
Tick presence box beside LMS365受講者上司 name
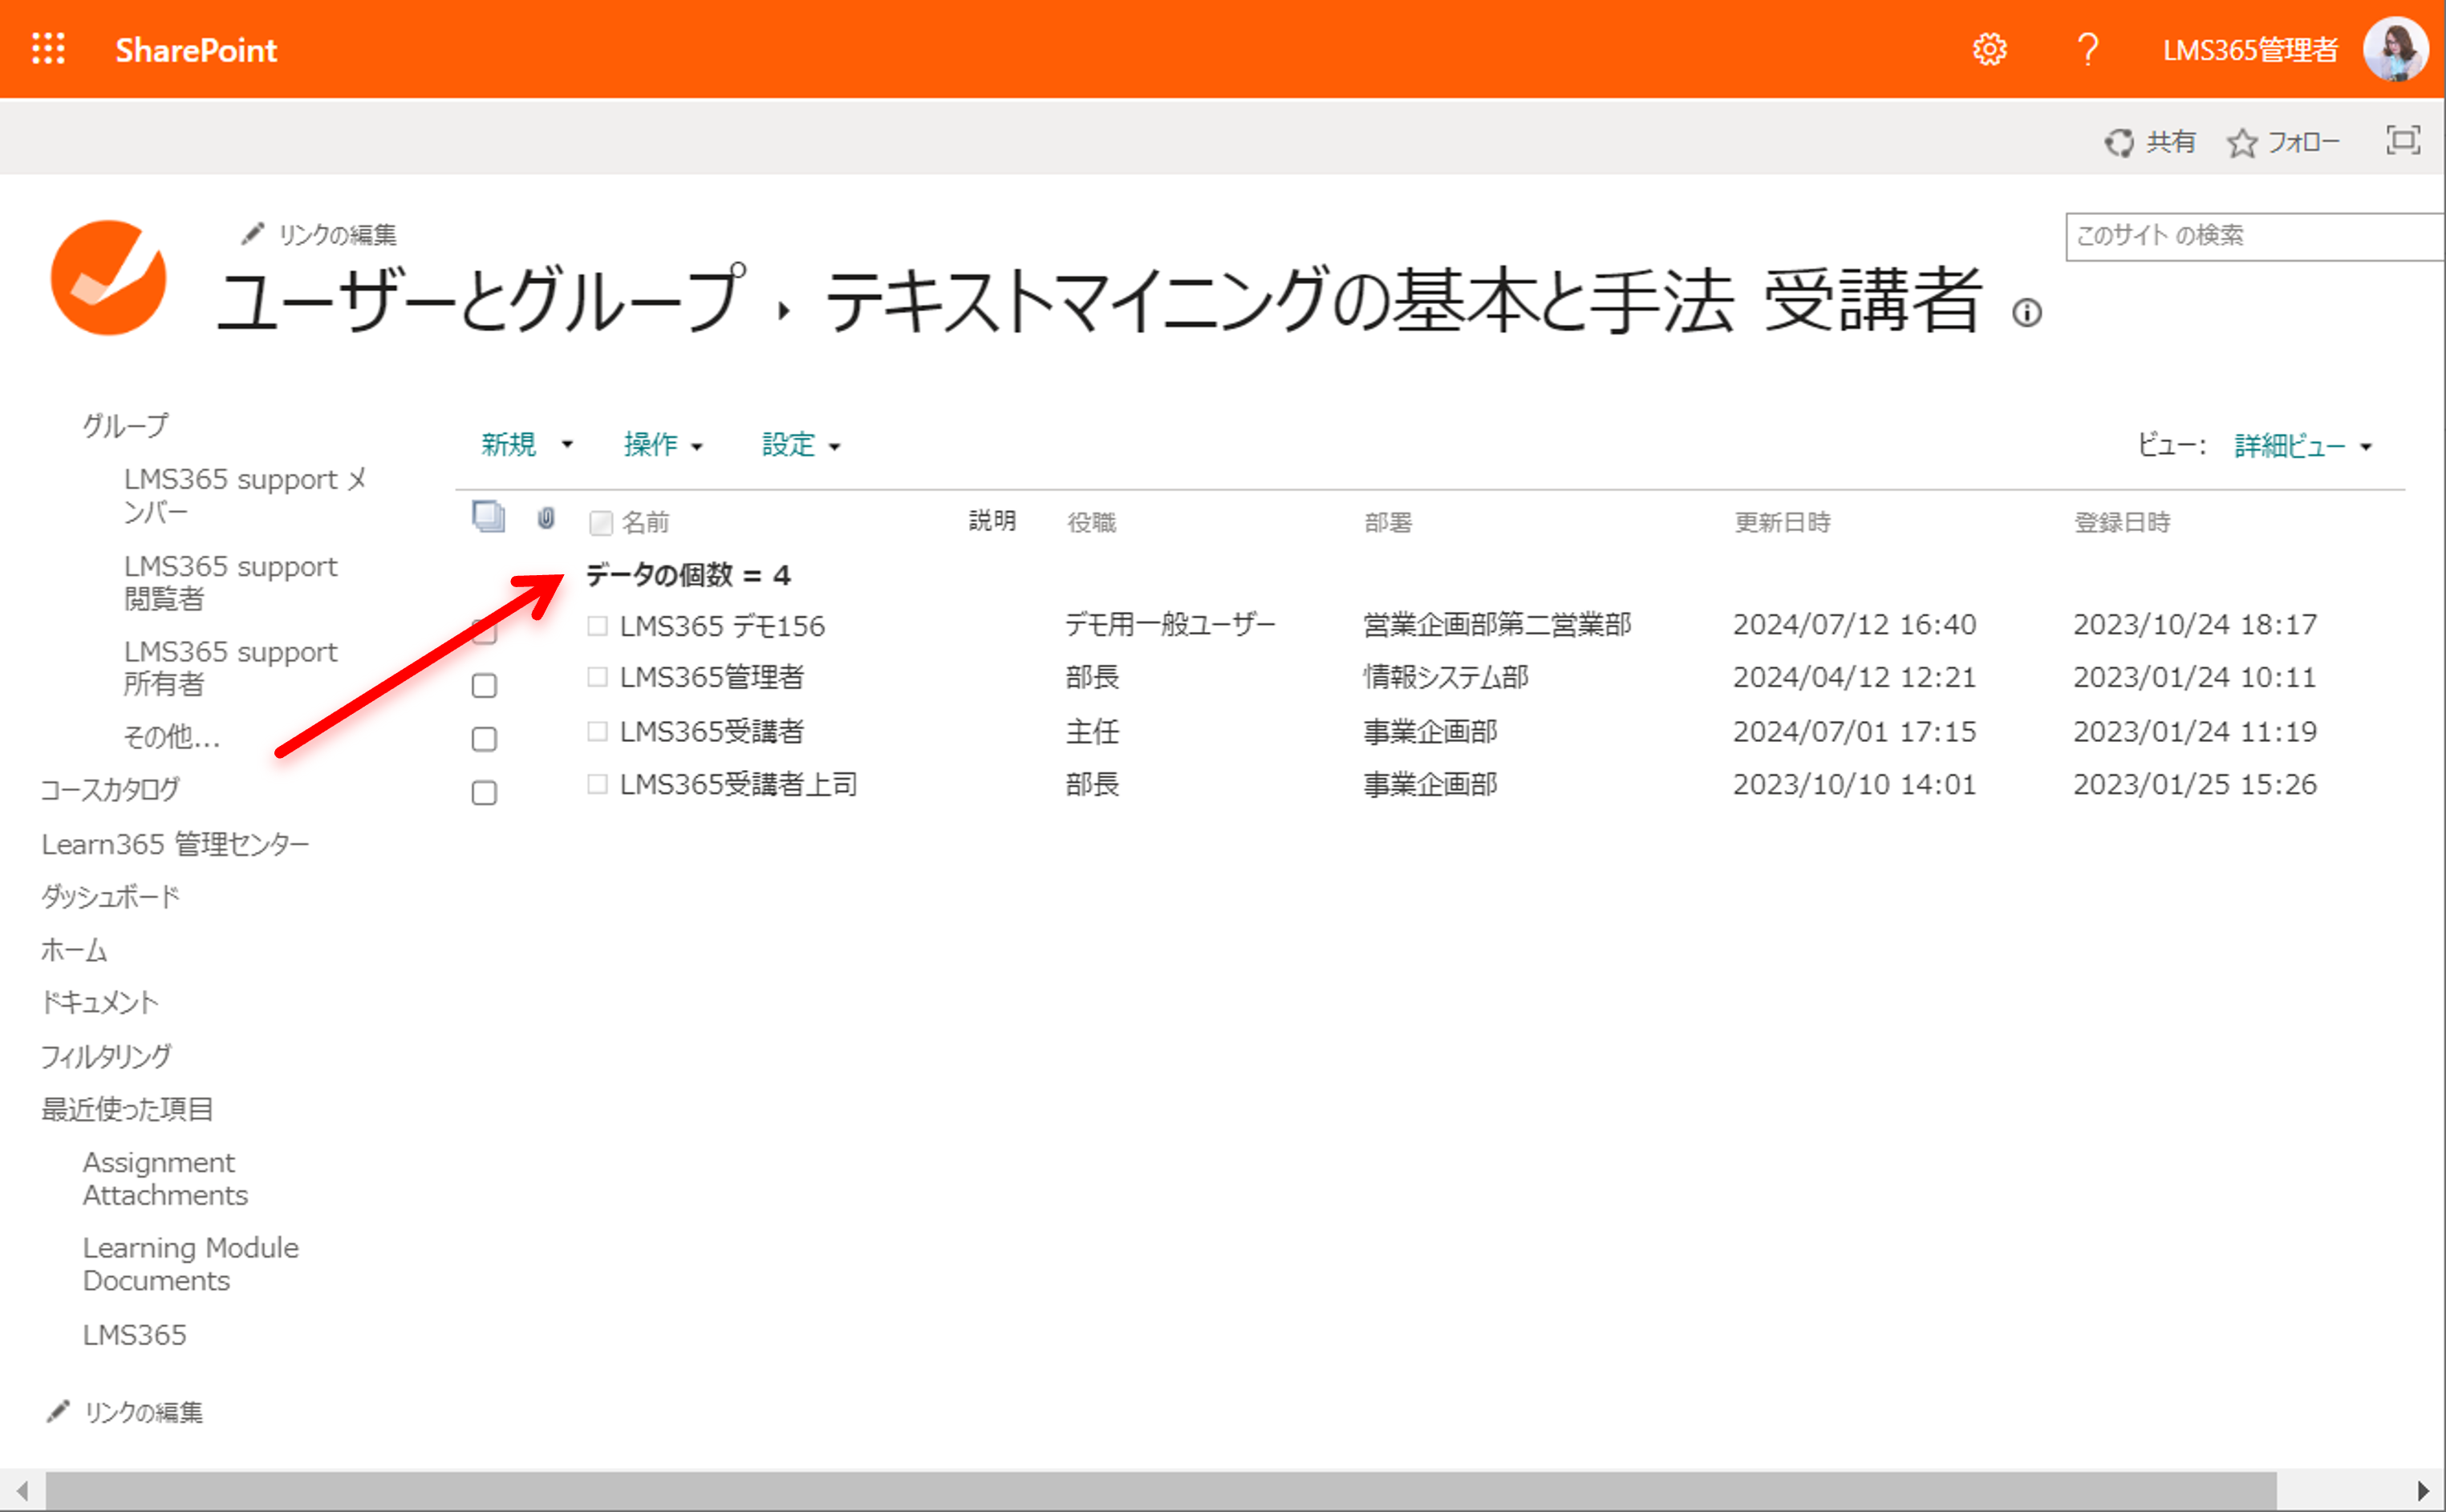point(597,784)
